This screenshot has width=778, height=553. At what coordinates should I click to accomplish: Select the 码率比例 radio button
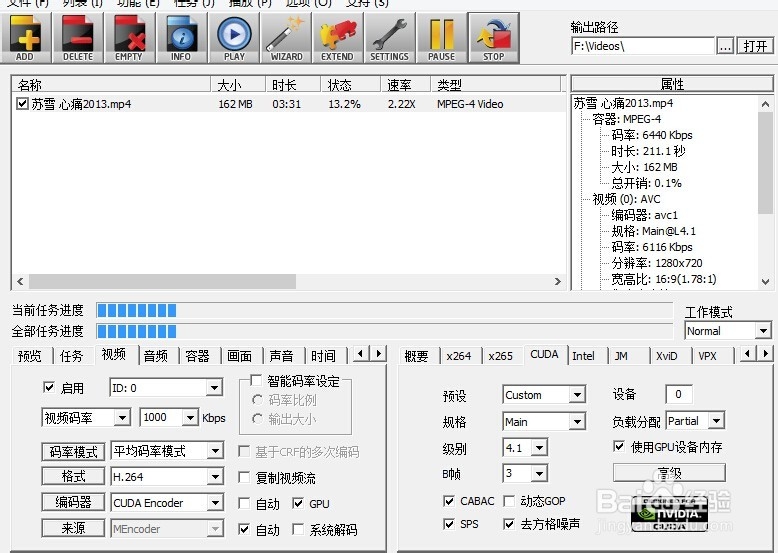click(x=257, y=399)
